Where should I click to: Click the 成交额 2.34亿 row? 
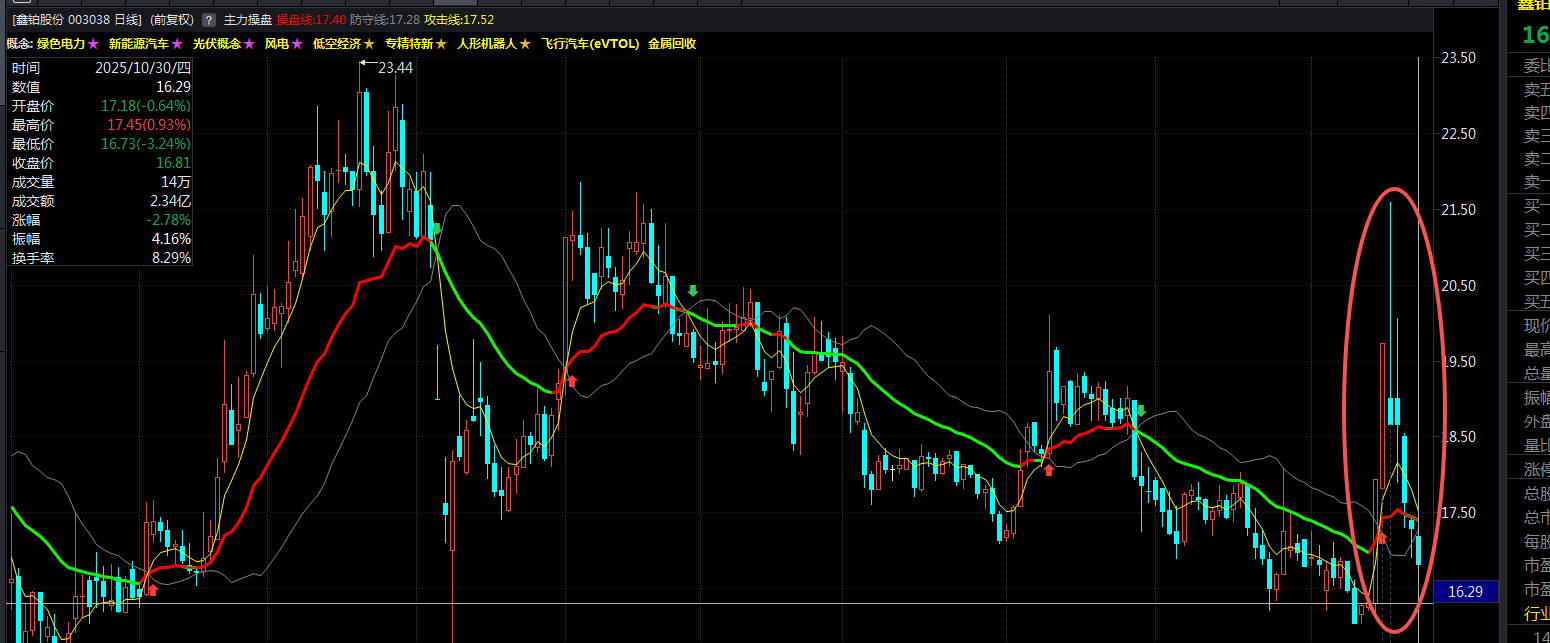click(101, 201)
